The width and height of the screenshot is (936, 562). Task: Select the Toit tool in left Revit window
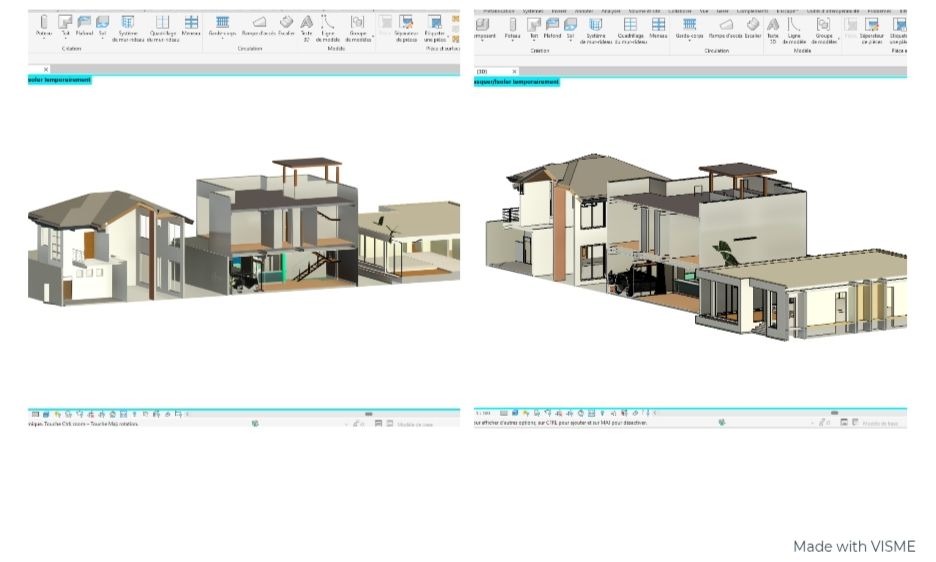tap(65, 26)
